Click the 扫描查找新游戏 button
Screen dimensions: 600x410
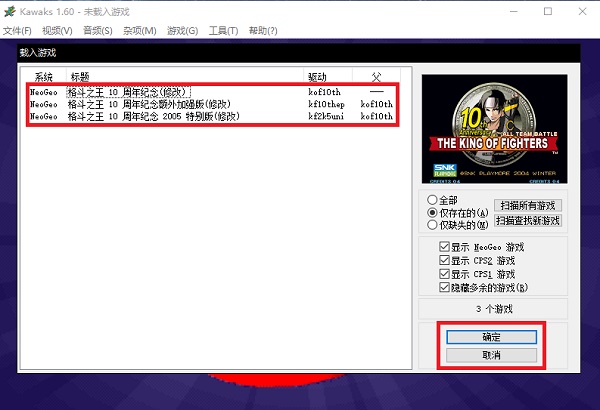coord(527,220)
